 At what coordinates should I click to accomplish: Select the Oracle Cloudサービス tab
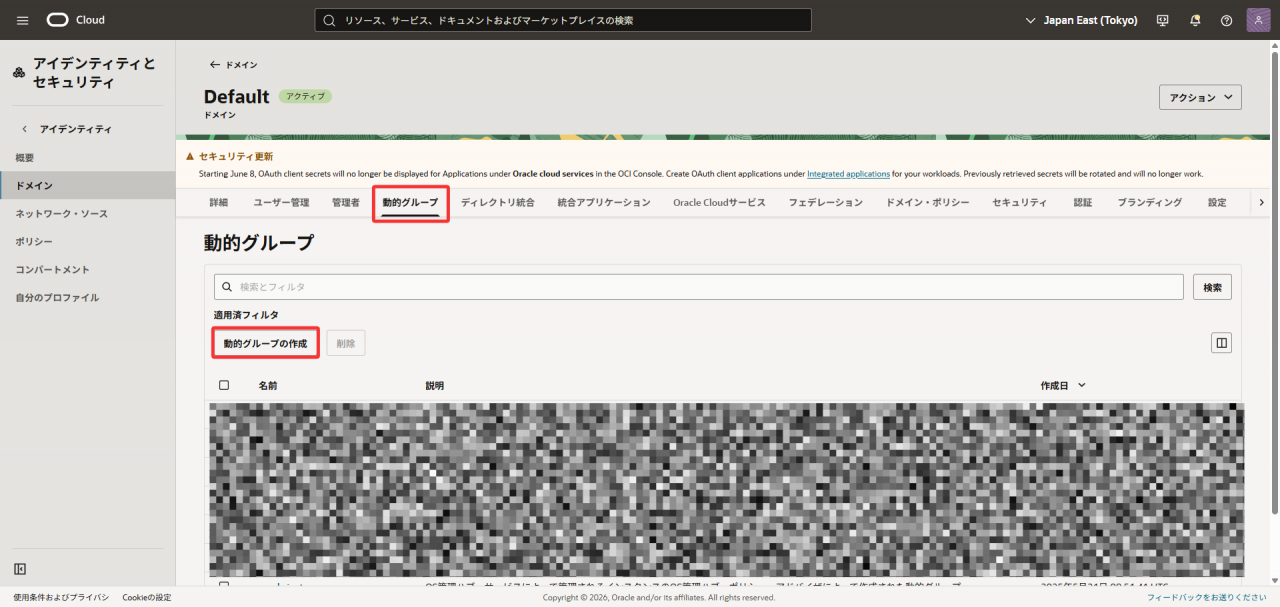pos(719,202)
